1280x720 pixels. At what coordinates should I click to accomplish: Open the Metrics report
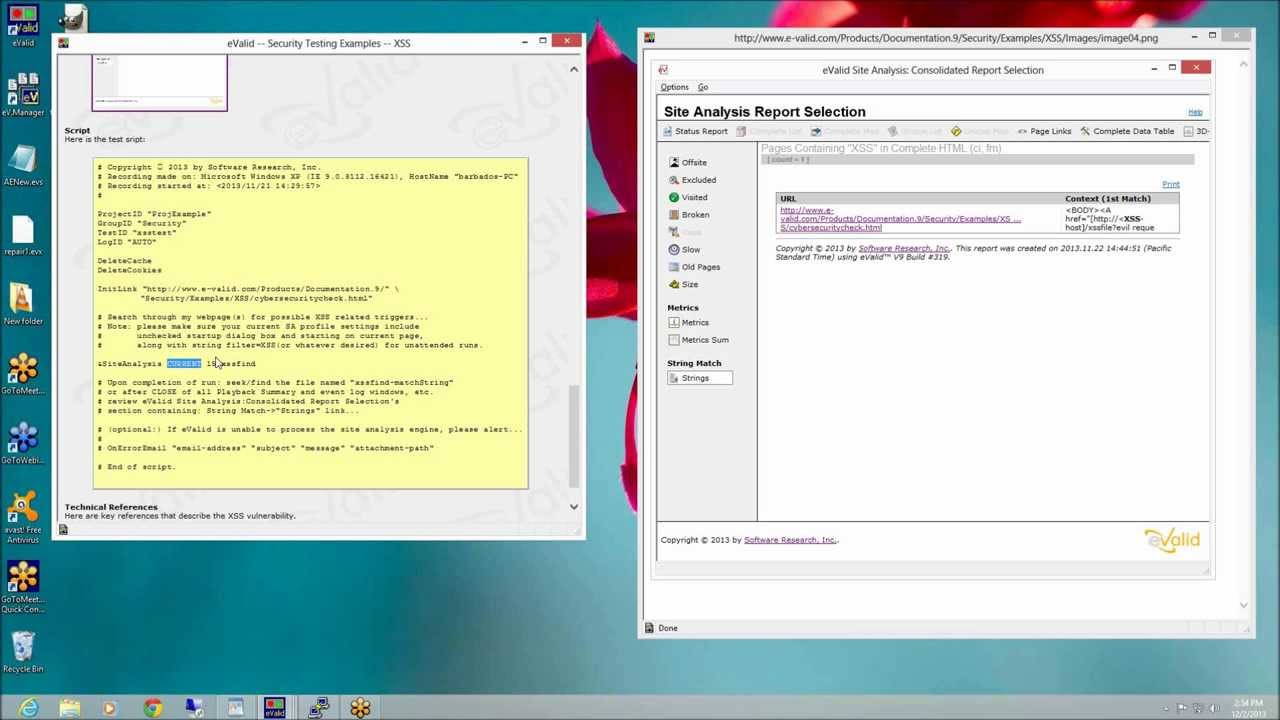689,322
